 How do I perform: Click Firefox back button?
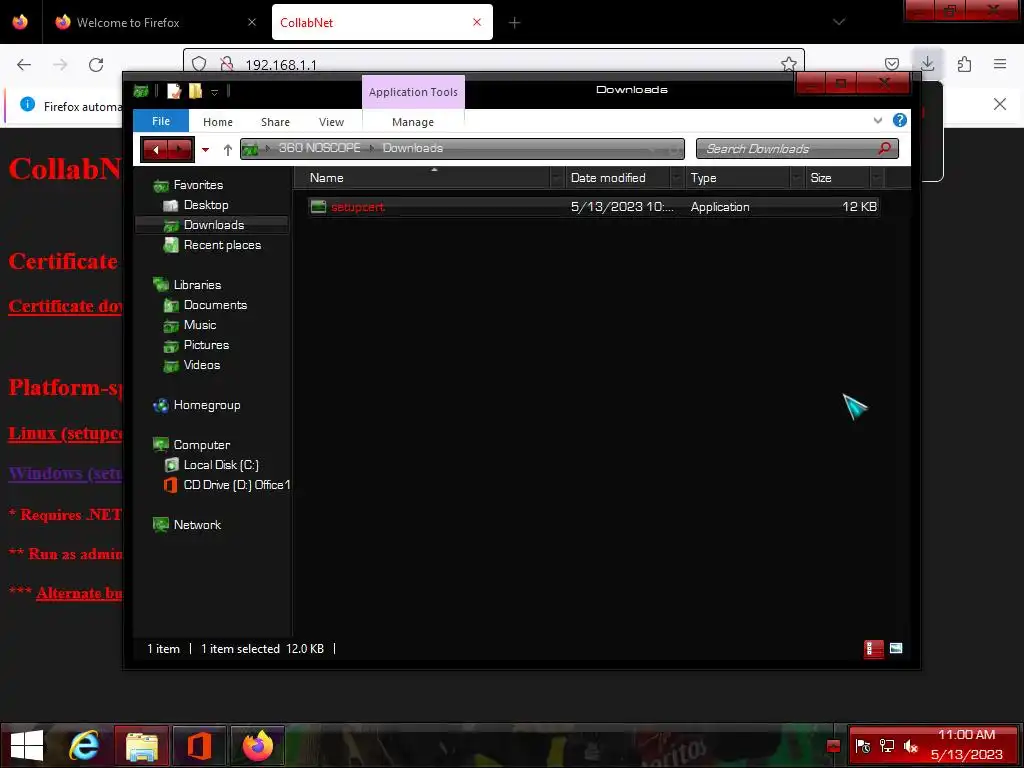(x=24, y=65)
